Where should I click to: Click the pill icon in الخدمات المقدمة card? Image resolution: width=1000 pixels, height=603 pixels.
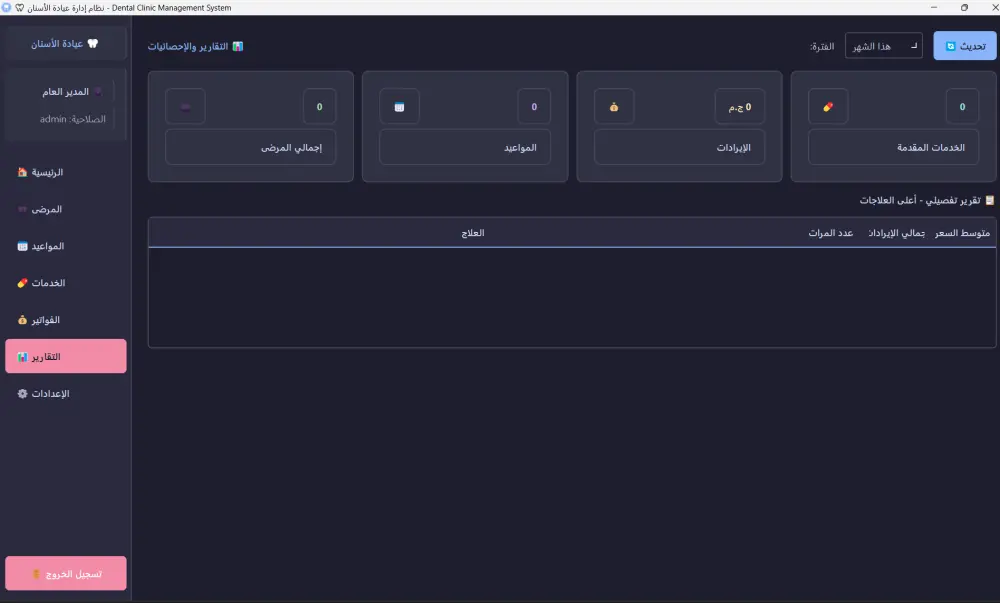click(x=828, y=106)
